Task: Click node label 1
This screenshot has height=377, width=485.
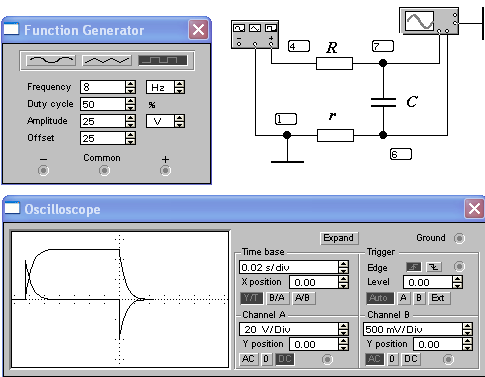Action: pos(286,119)
